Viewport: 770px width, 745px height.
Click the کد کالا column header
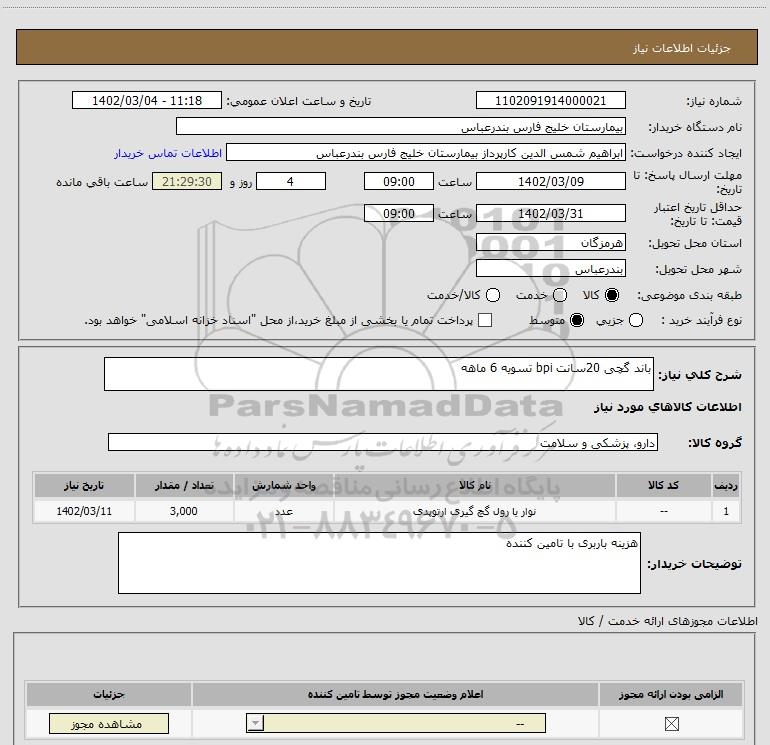pos(663,485)
